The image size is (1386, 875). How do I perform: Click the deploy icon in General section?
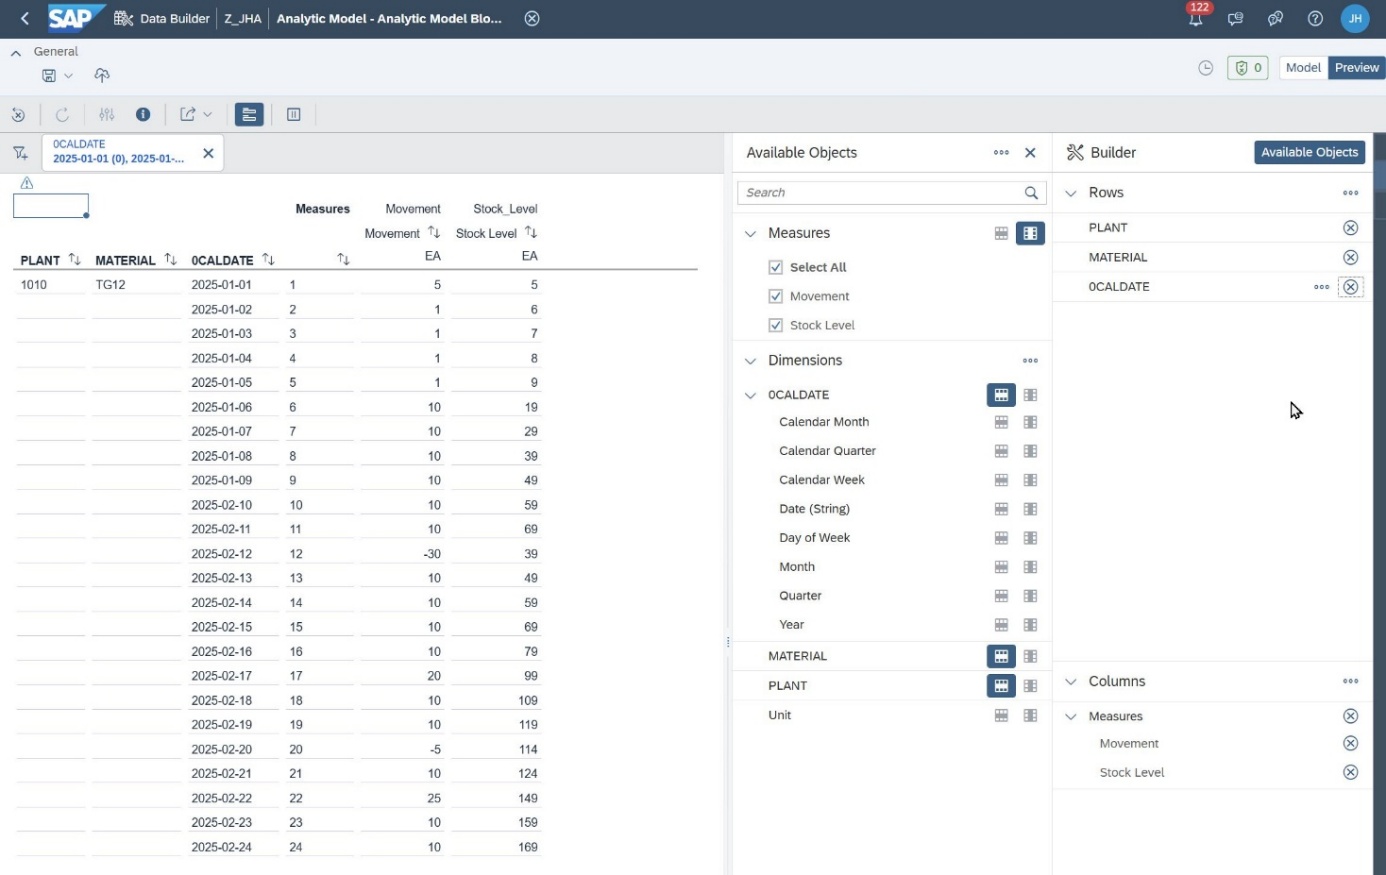pyautogui.click(x=102, y=76)
